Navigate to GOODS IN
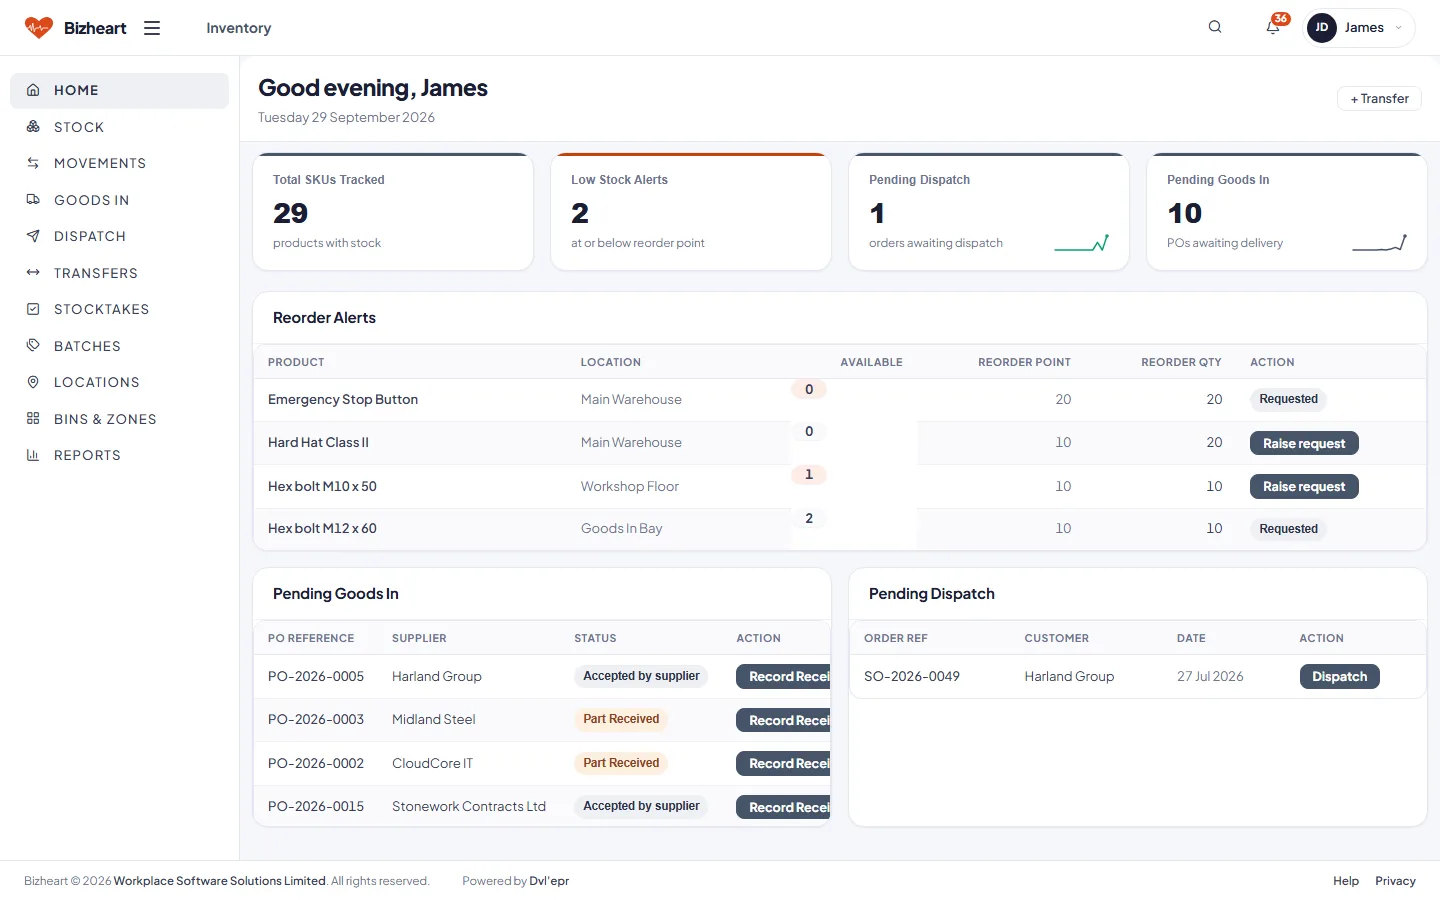Viewport: 1440px width, 900px height. coord(92,200)
